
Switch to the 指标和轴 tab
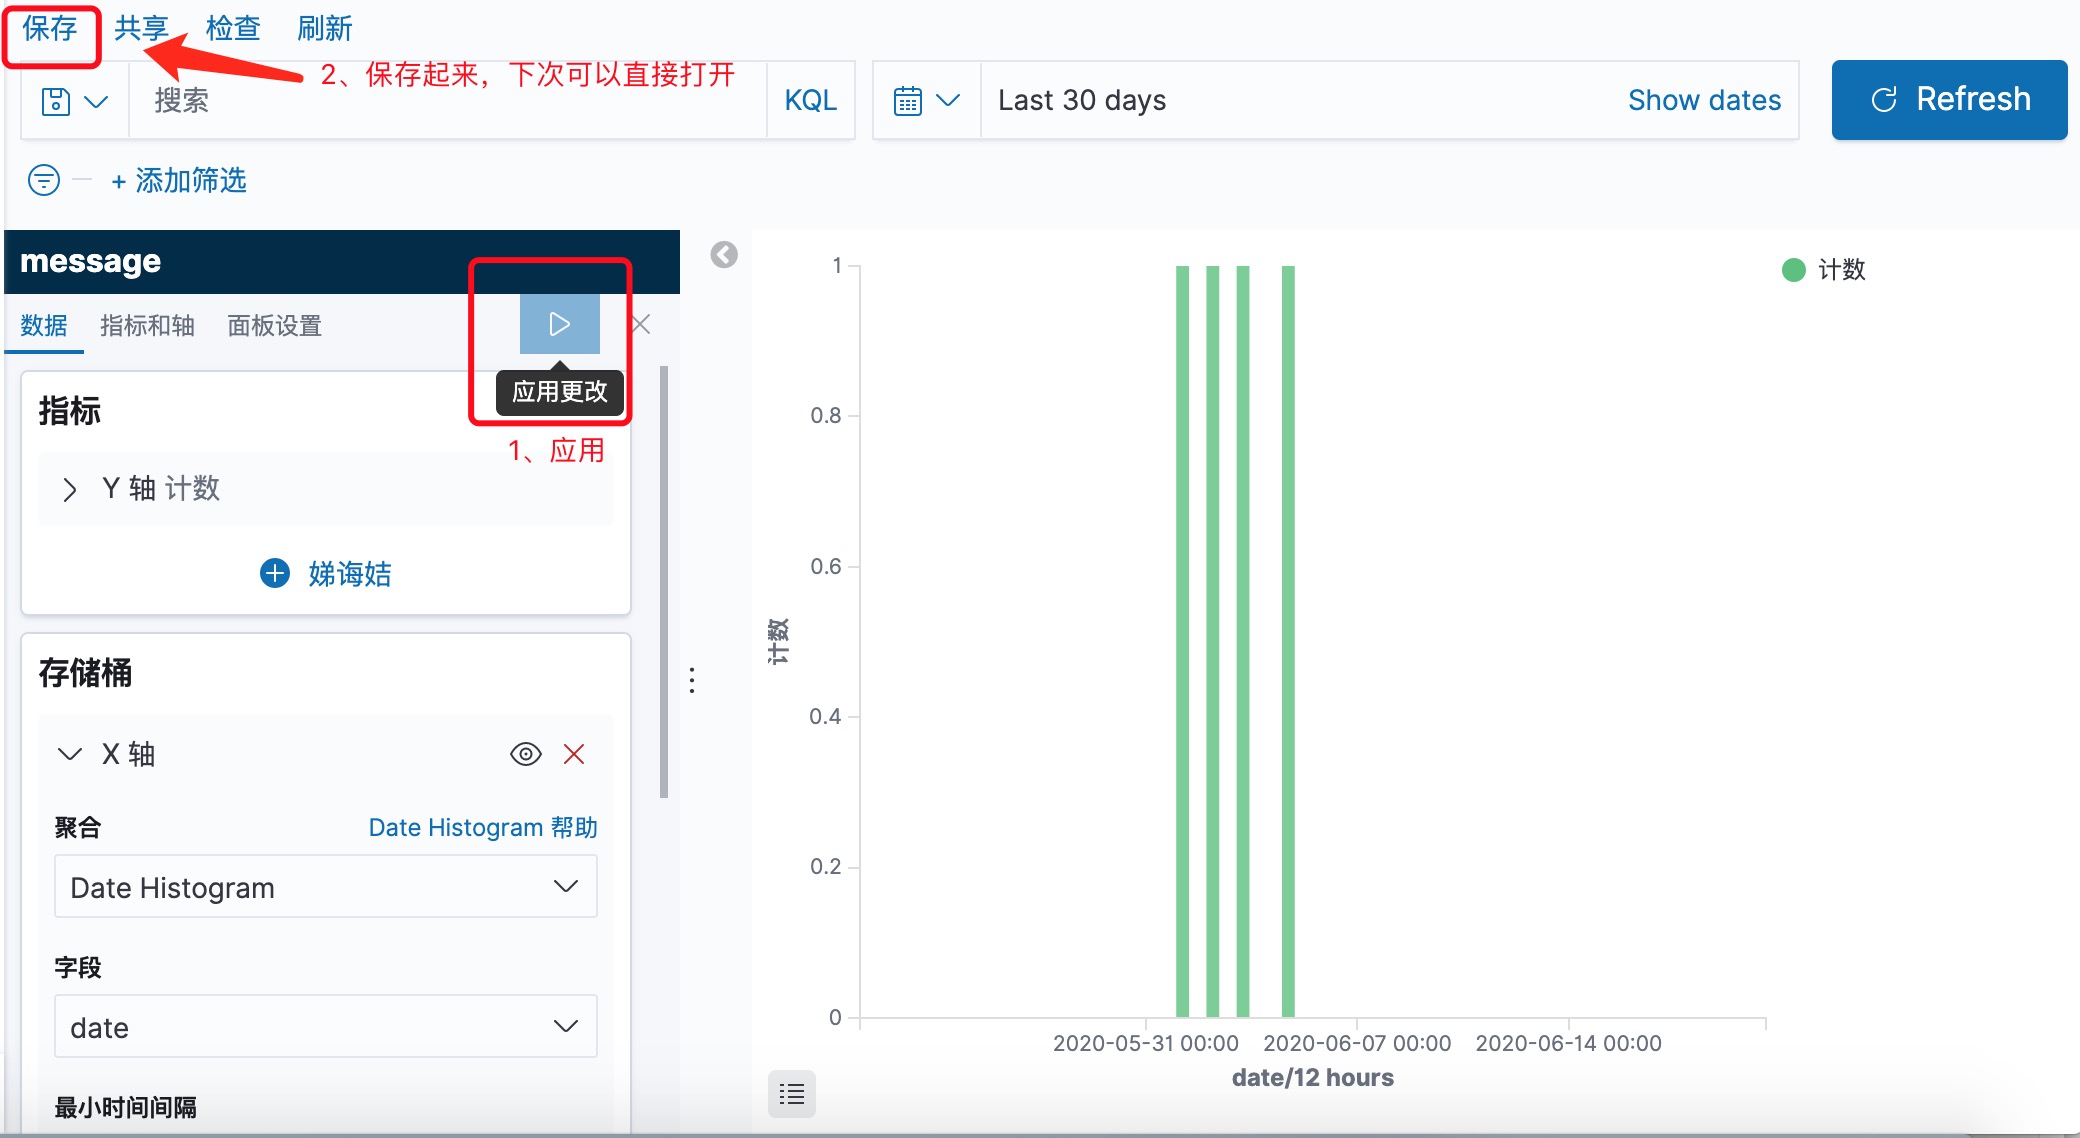147,325
